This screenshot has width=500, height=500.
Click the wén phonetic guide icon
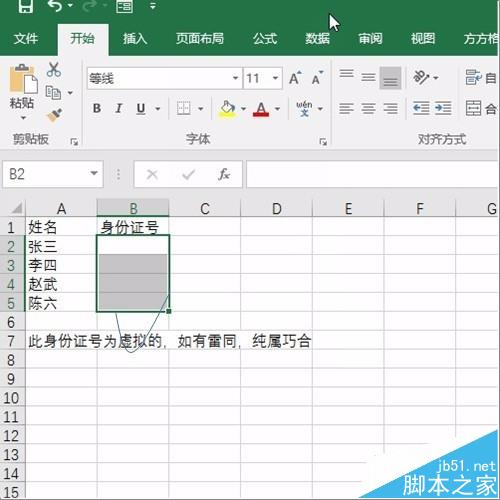coord(304,109)
